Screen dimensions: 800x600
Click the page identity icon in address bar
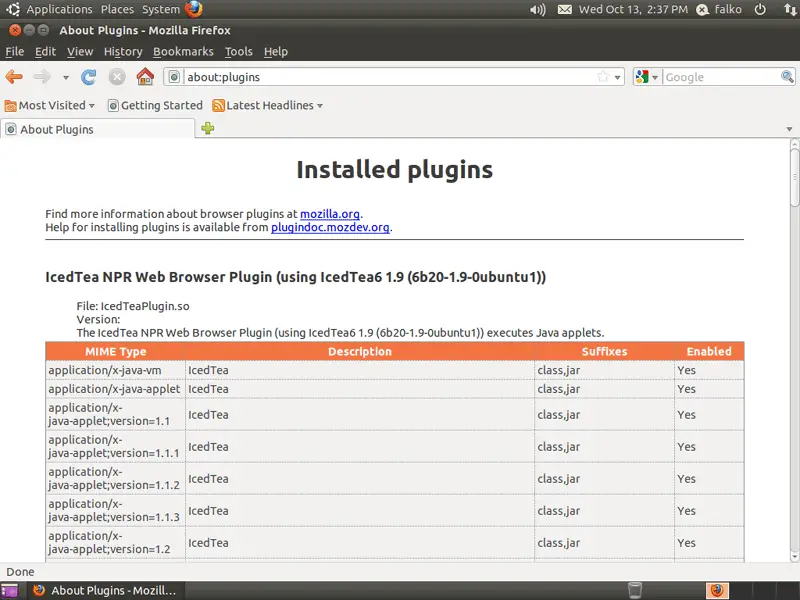coord(174,77)
